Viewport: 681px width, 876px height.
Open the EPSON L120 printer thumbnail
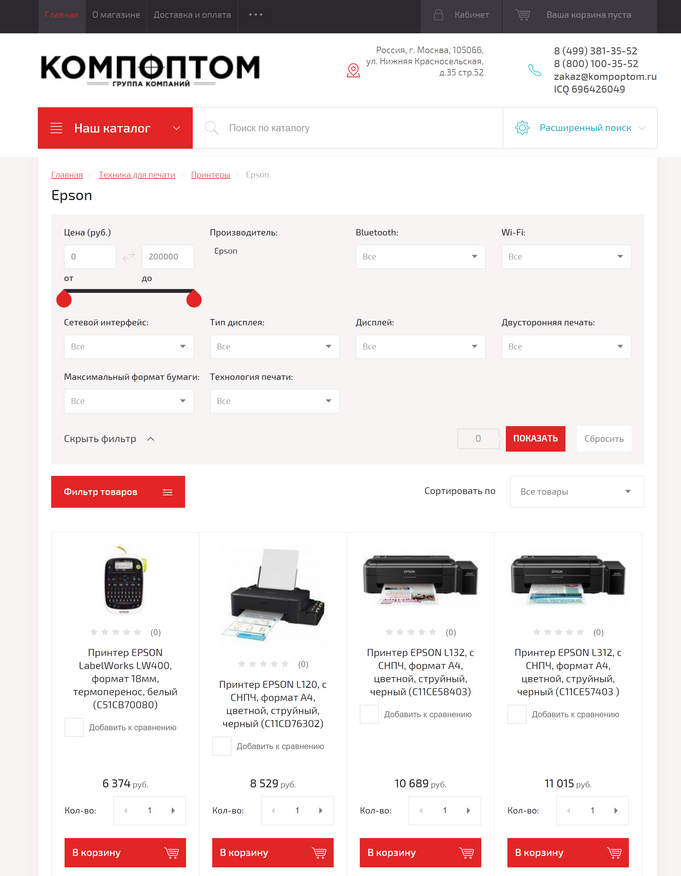click(x=273, y=597)
